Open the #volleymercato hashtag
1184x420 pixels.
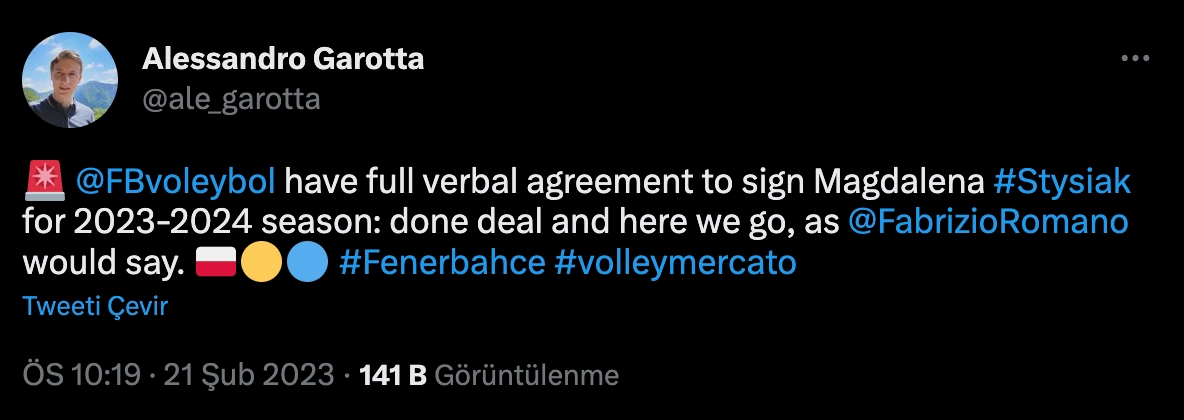[x=675, y=263]
